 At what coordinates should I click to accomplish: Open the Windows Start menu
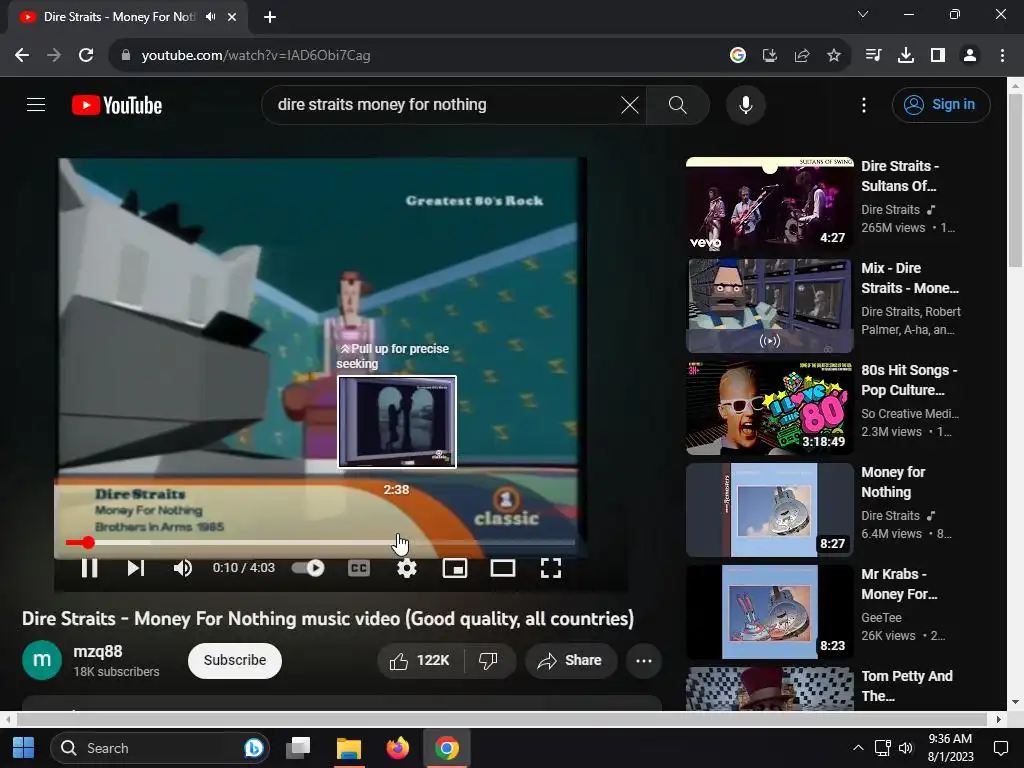point(24,748)
